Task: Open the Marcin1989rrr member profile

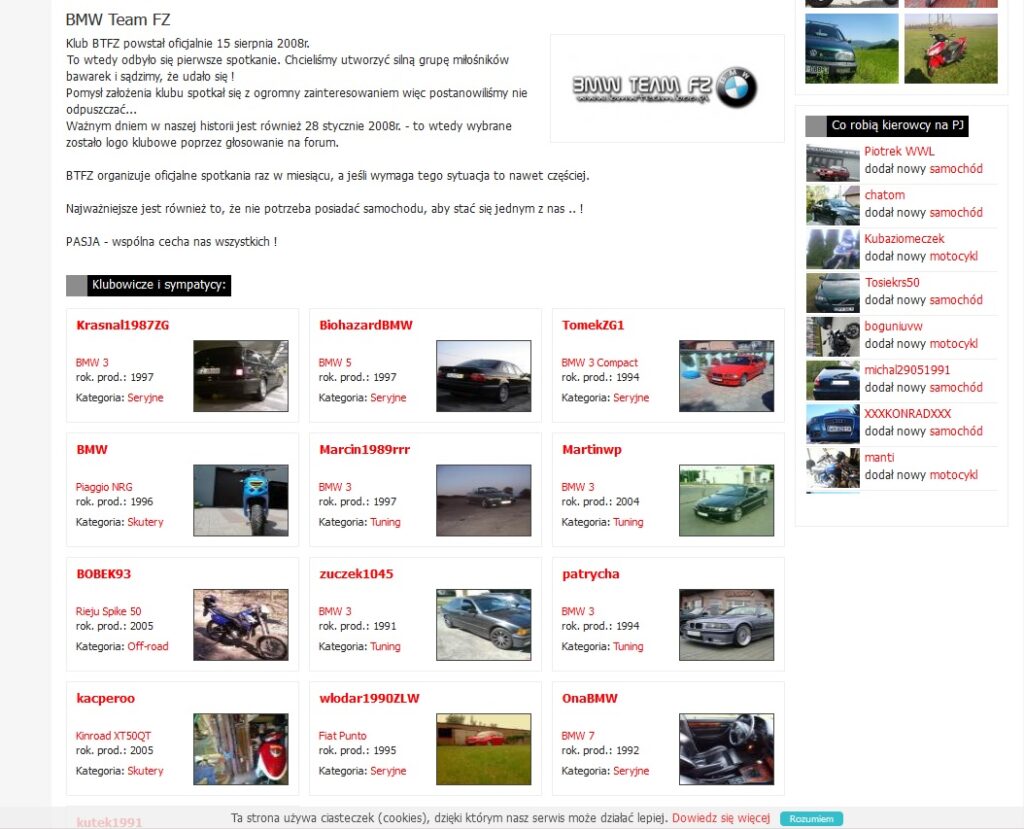Action: pyautogui.click(x=364, y=449)
